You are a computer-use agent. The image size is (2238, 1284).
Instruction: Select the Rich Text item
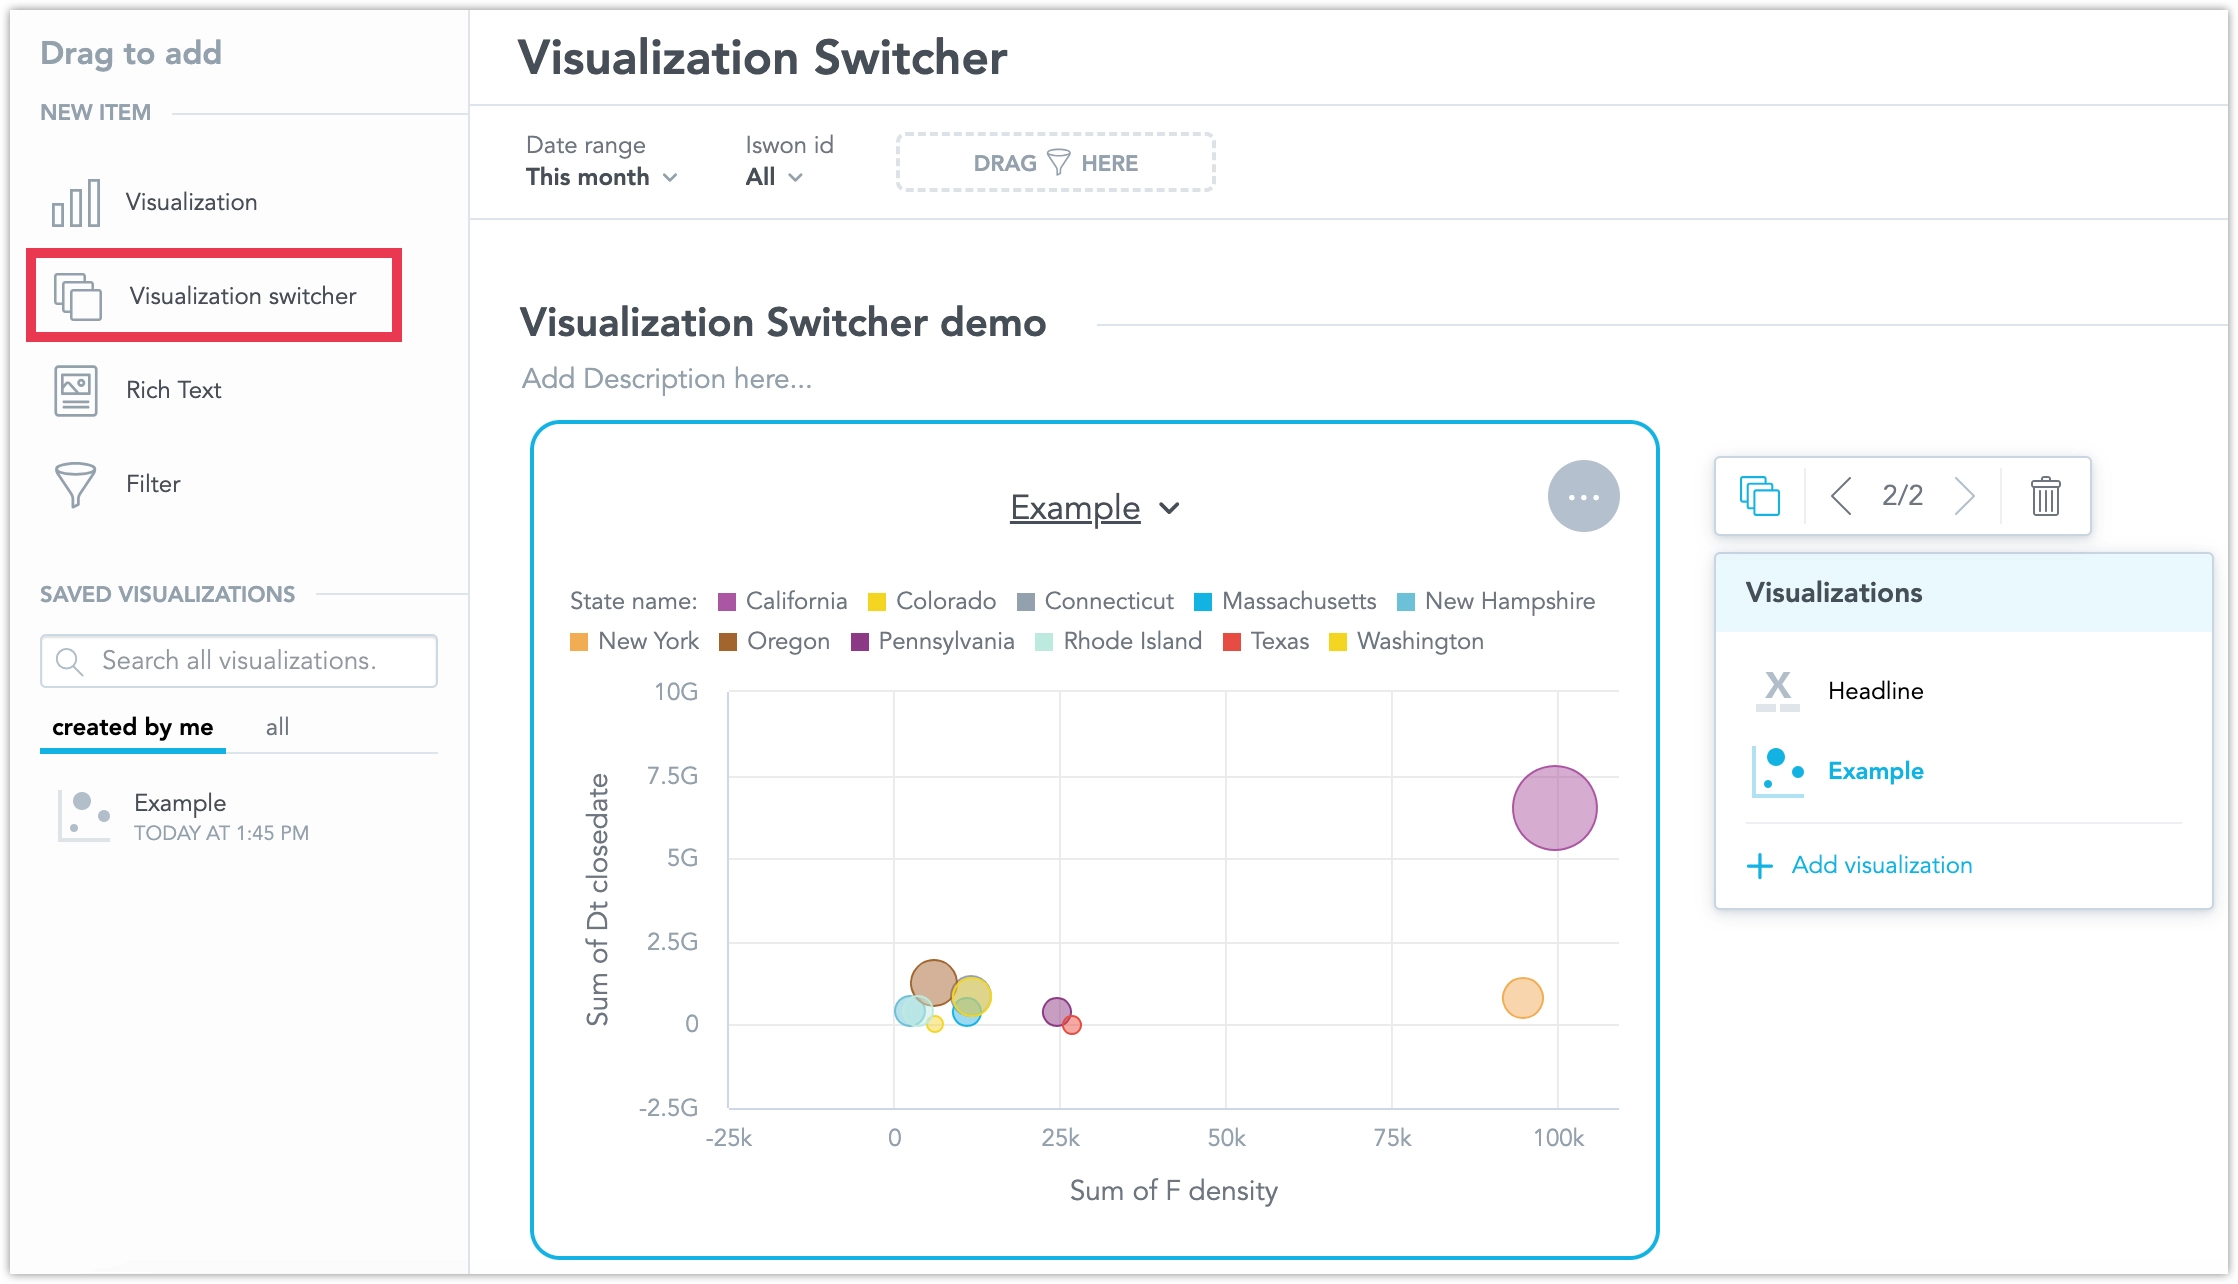point(173,390)
